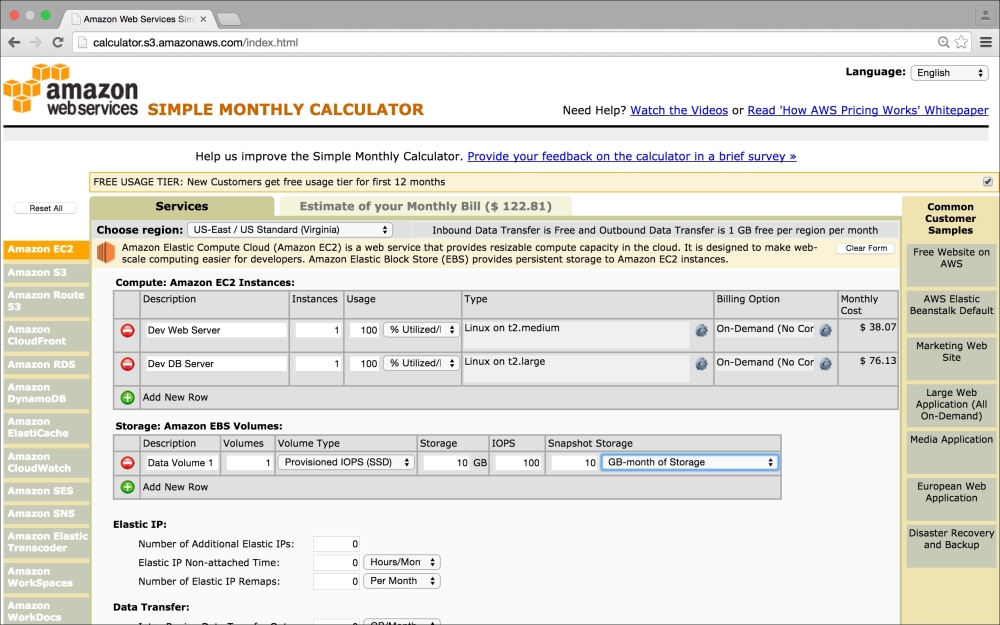
Task: Open usage unit dropdown for Dev Web Server
Action: (x=422, y=330)
